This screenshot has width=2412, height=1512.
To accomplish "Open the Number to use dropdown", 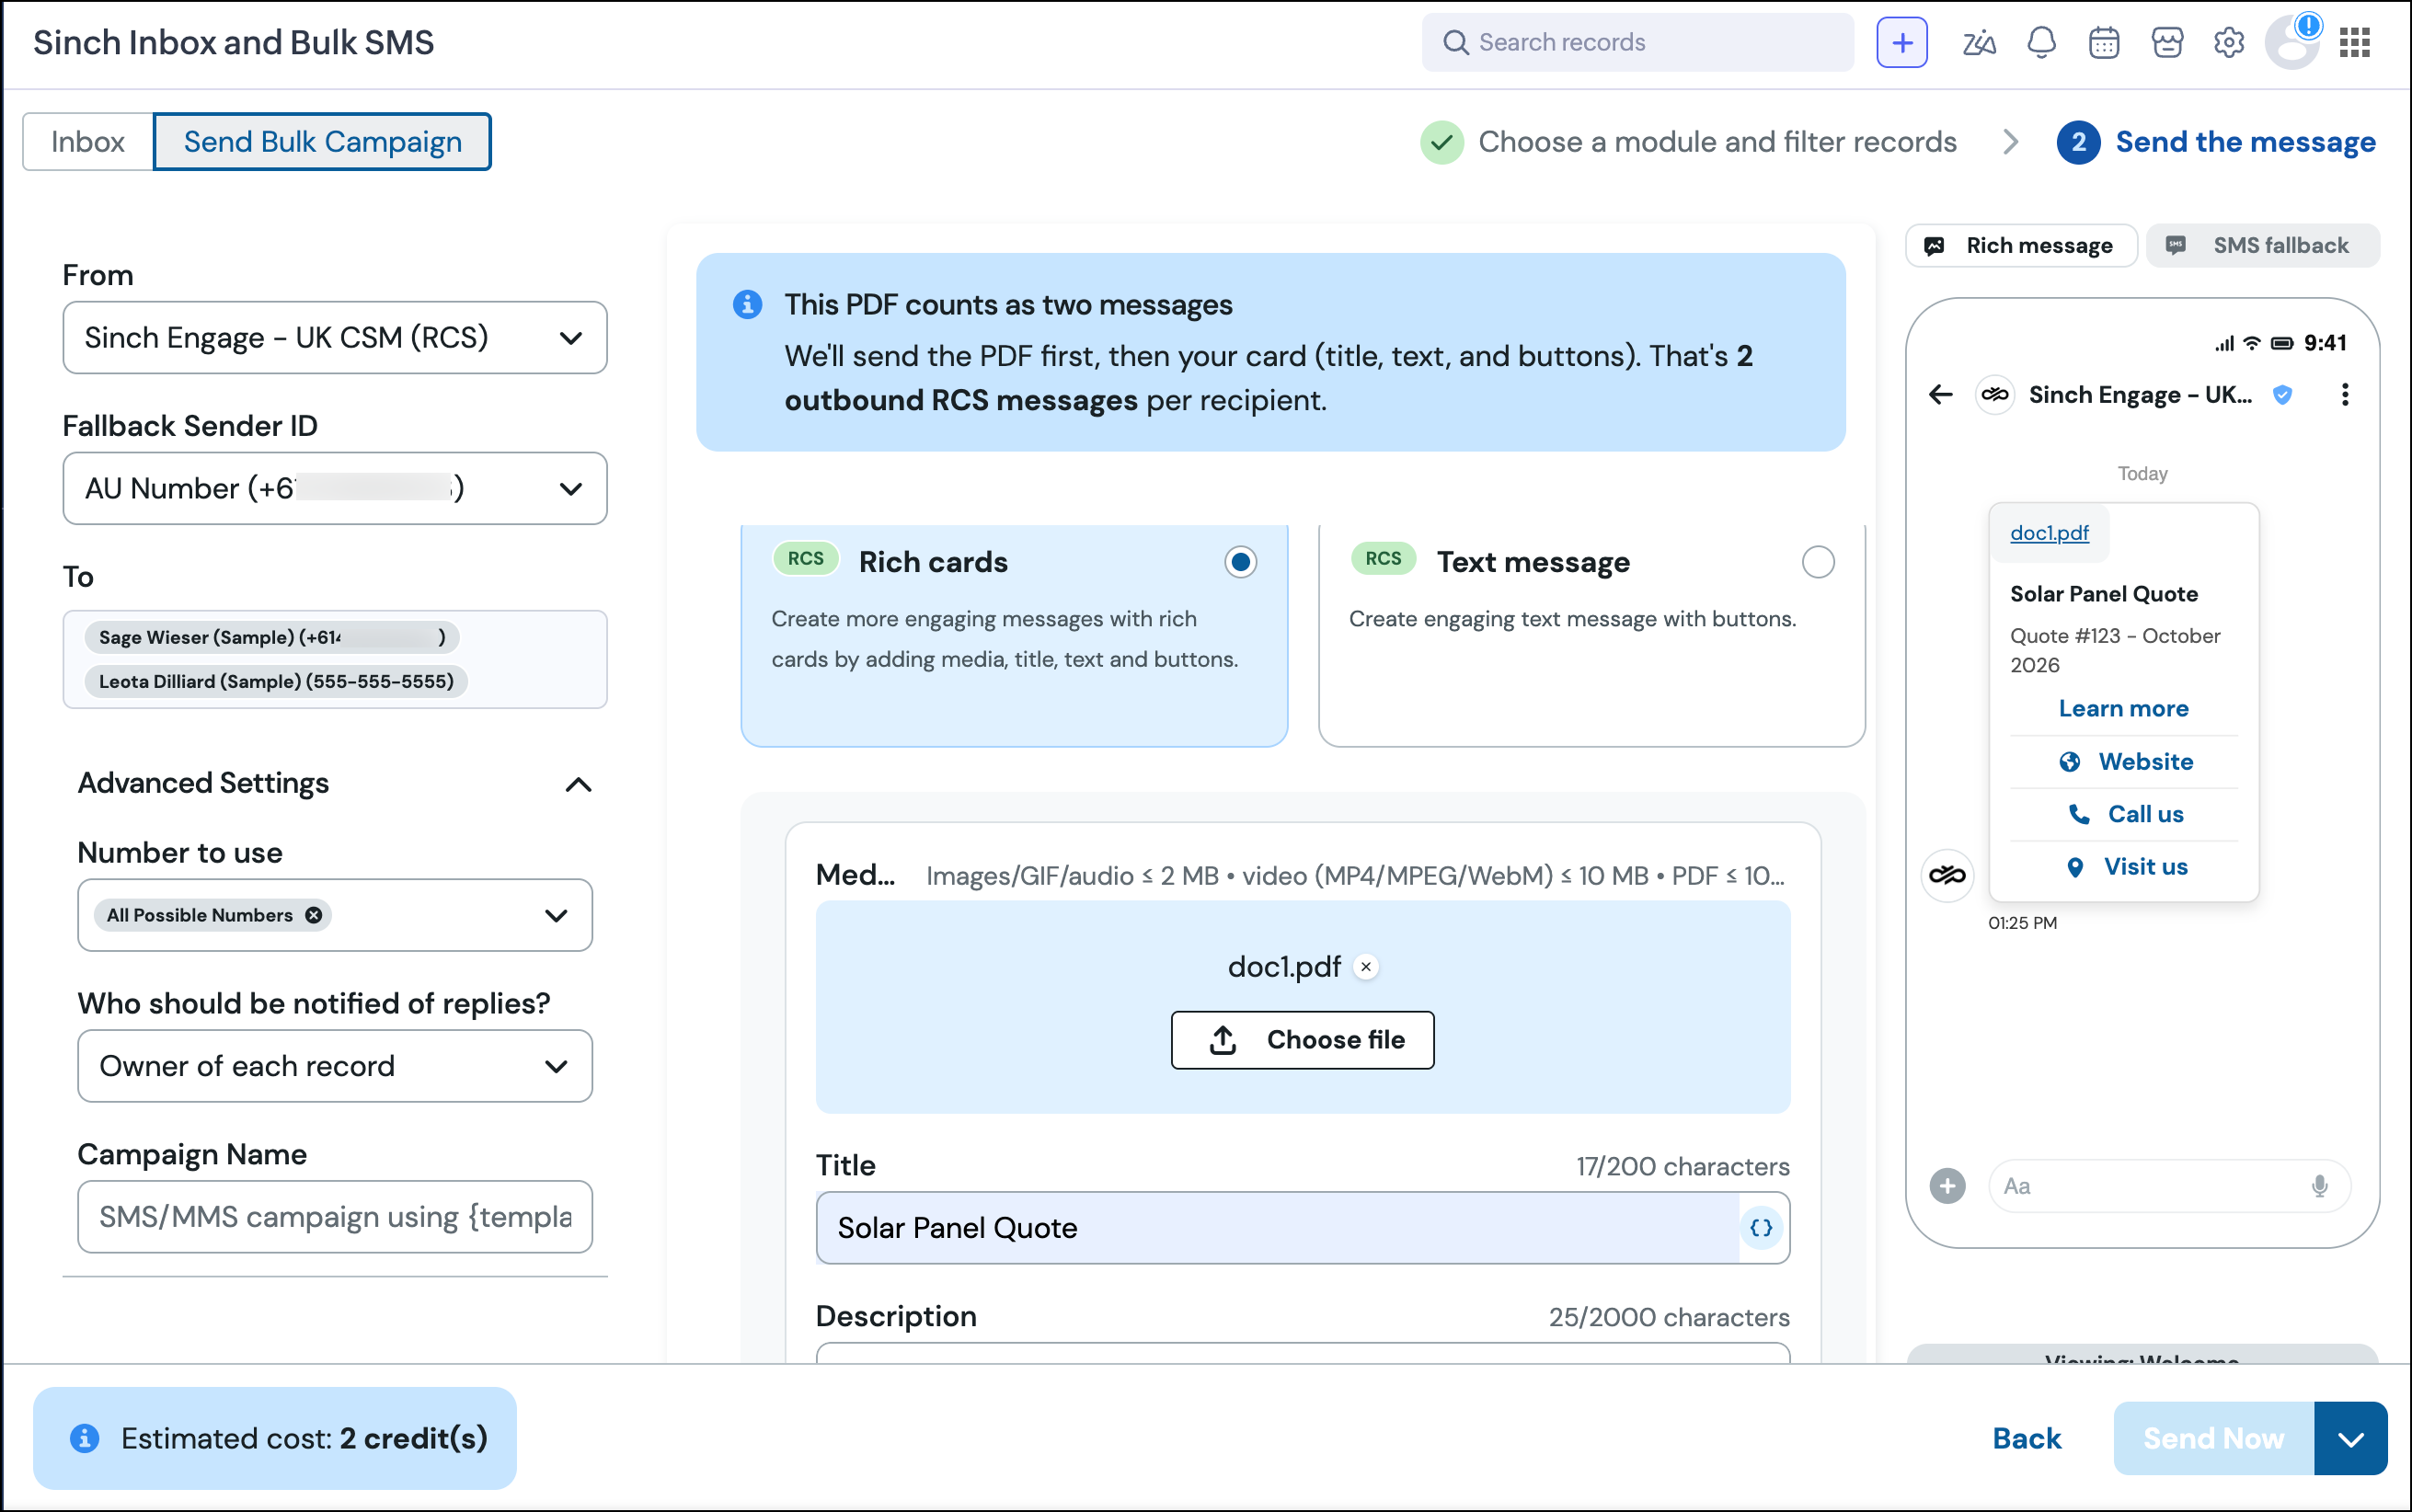I will click(x=334, y=914).
